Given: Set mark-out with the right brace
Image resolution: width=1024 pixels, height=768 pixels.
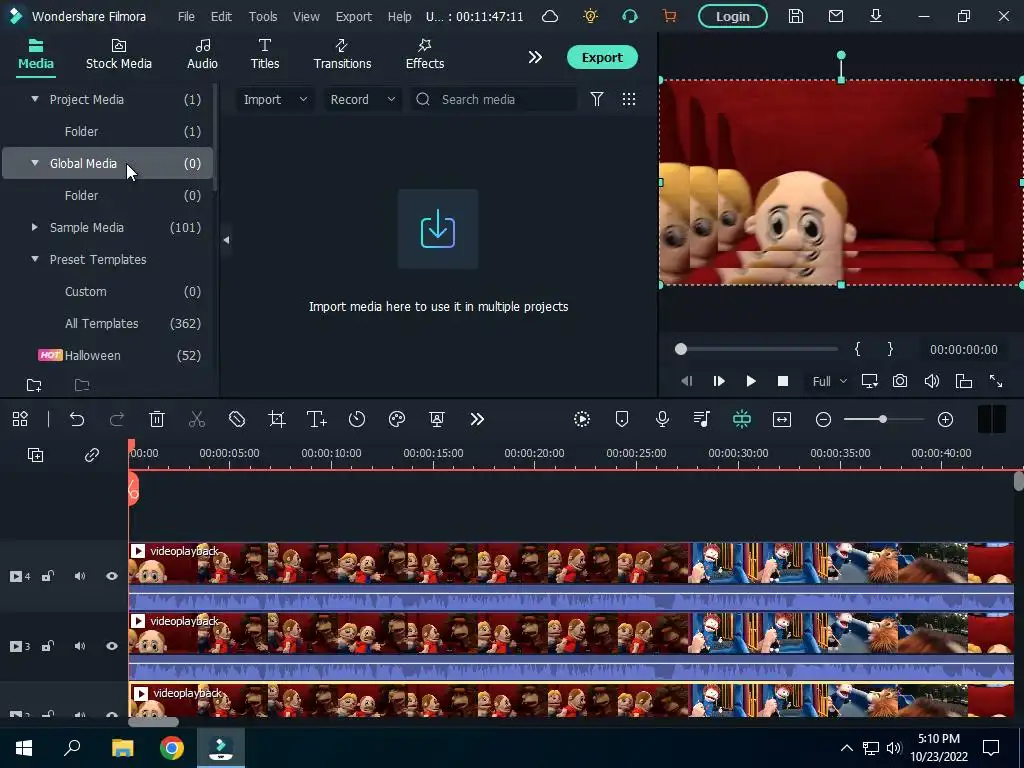Looking at the screenshot, I should click(x=890, y=349).
